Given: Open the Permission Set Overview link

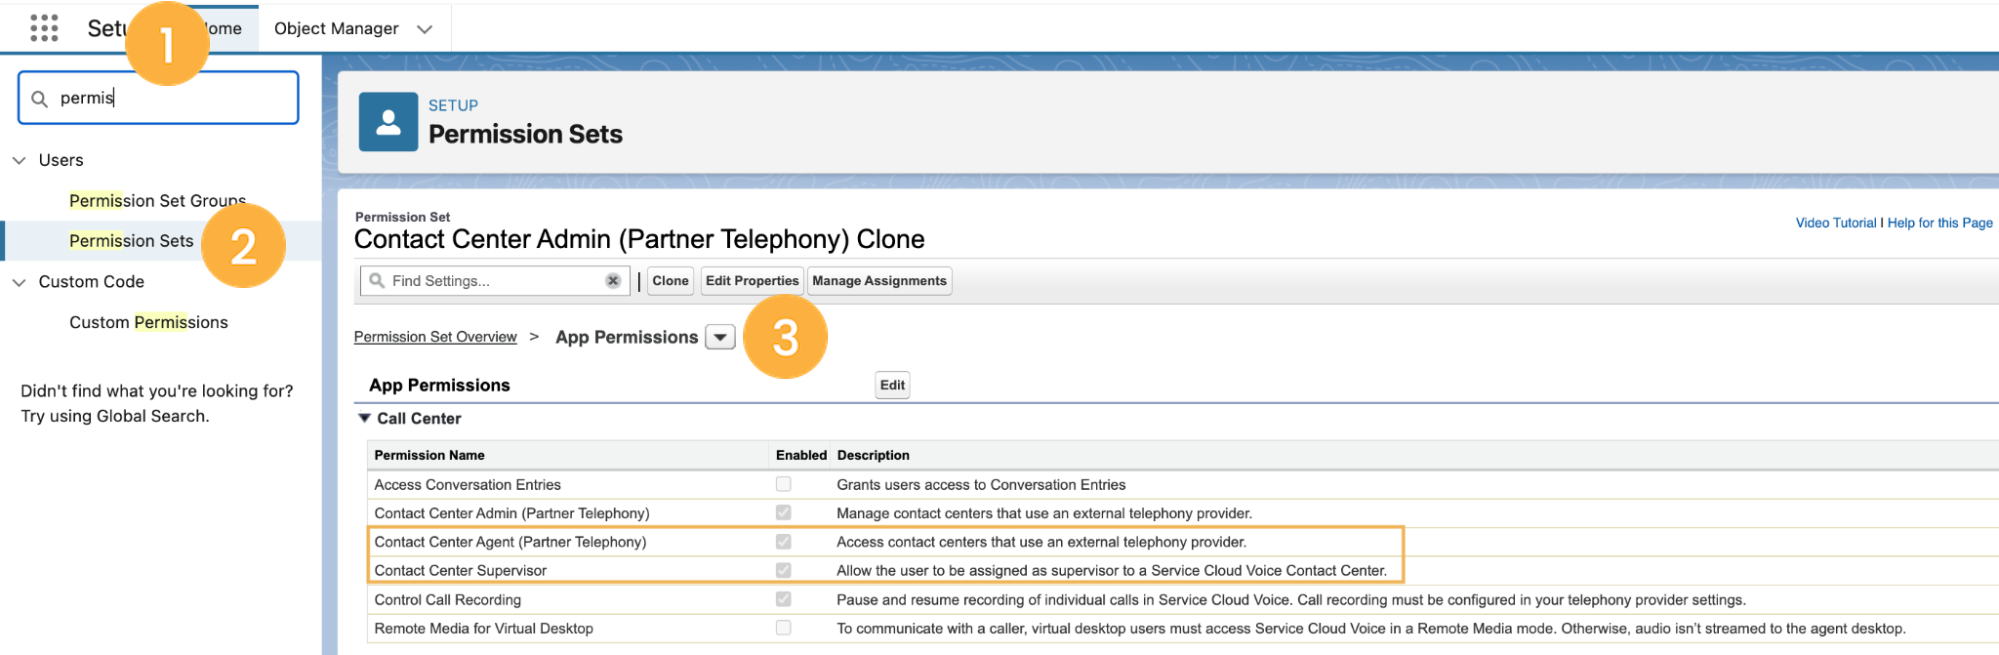Looking at the screenshot, I should pos(435,337).
